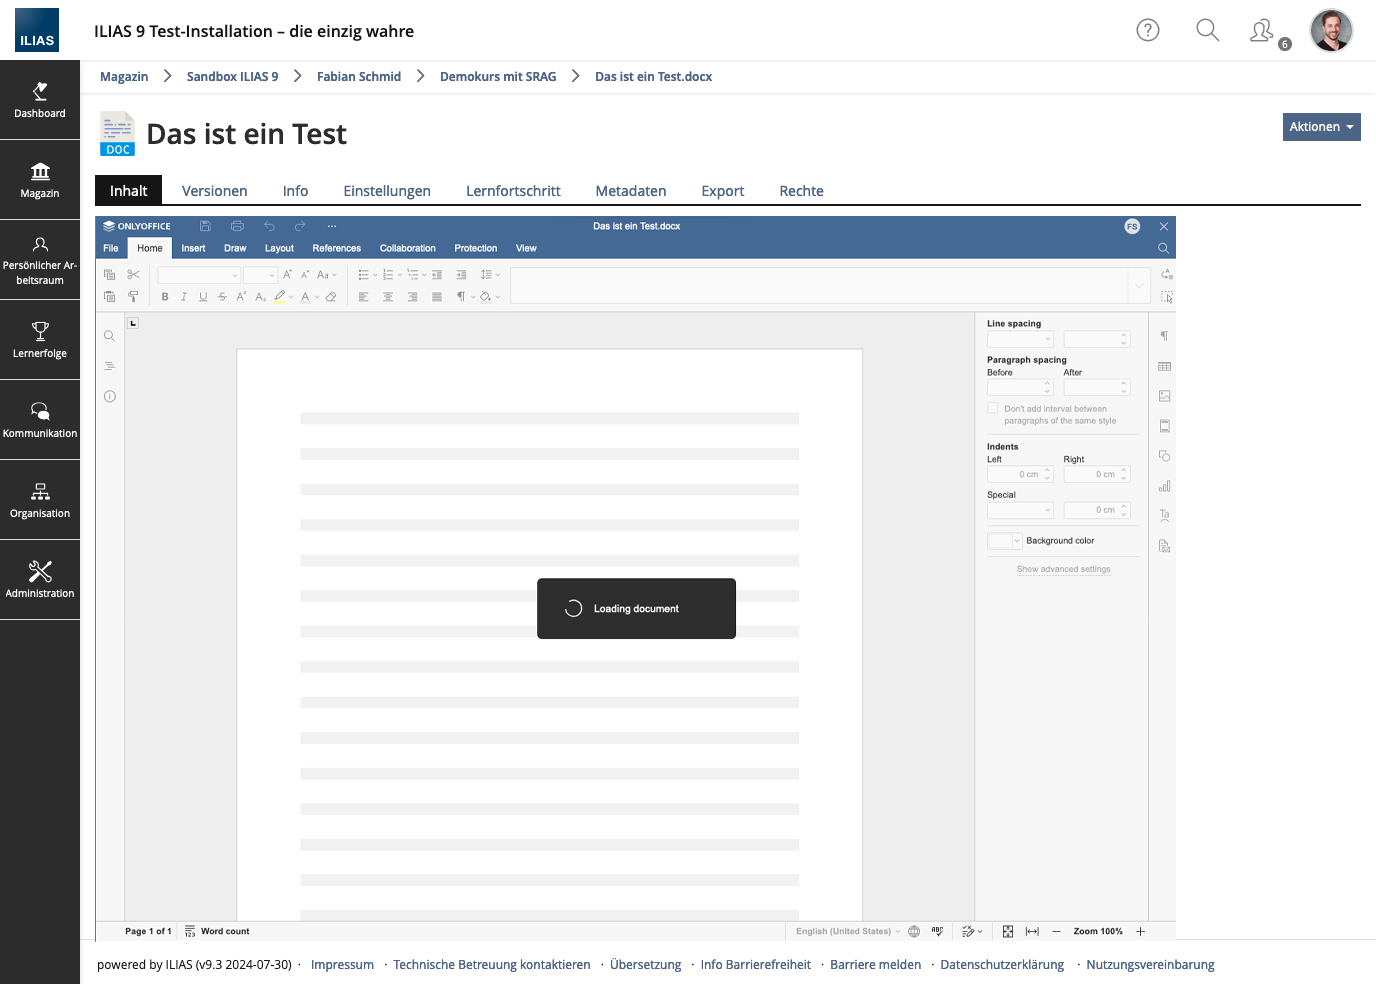Image resolution: width=1376 pixels, height=984 pixels.
Task: Click the Center align icon
Action: [388, 297]
